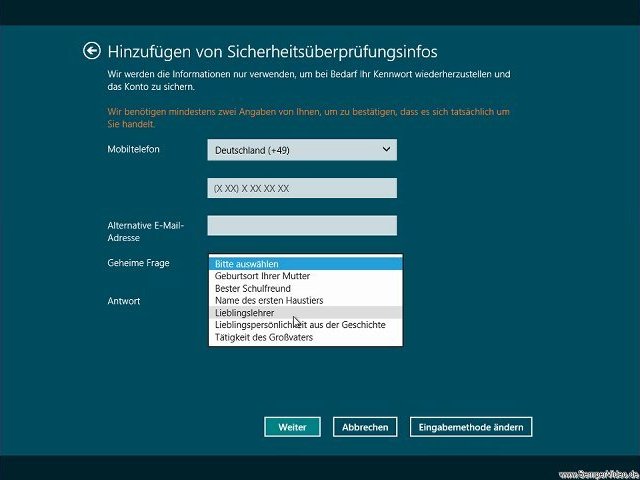Click the Abbrechen button
Screen dimensions: 640x480
click(x=365, y=427)
